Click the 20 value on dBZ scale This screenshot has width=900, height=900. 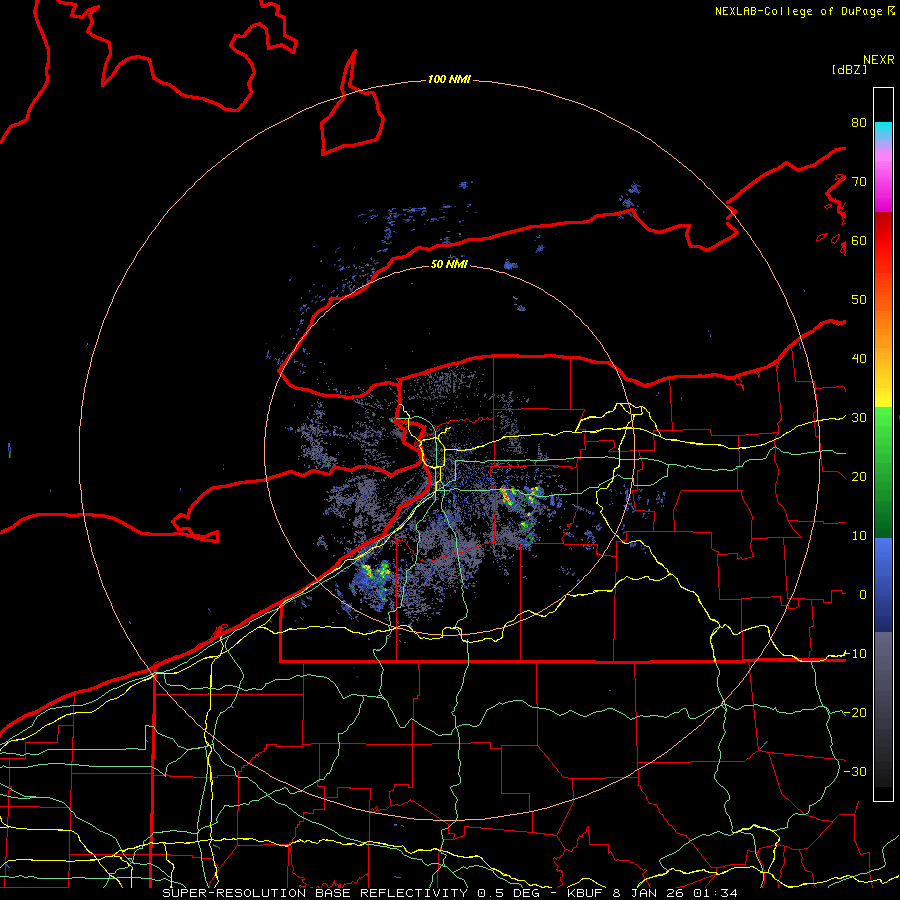click(859, 476)
